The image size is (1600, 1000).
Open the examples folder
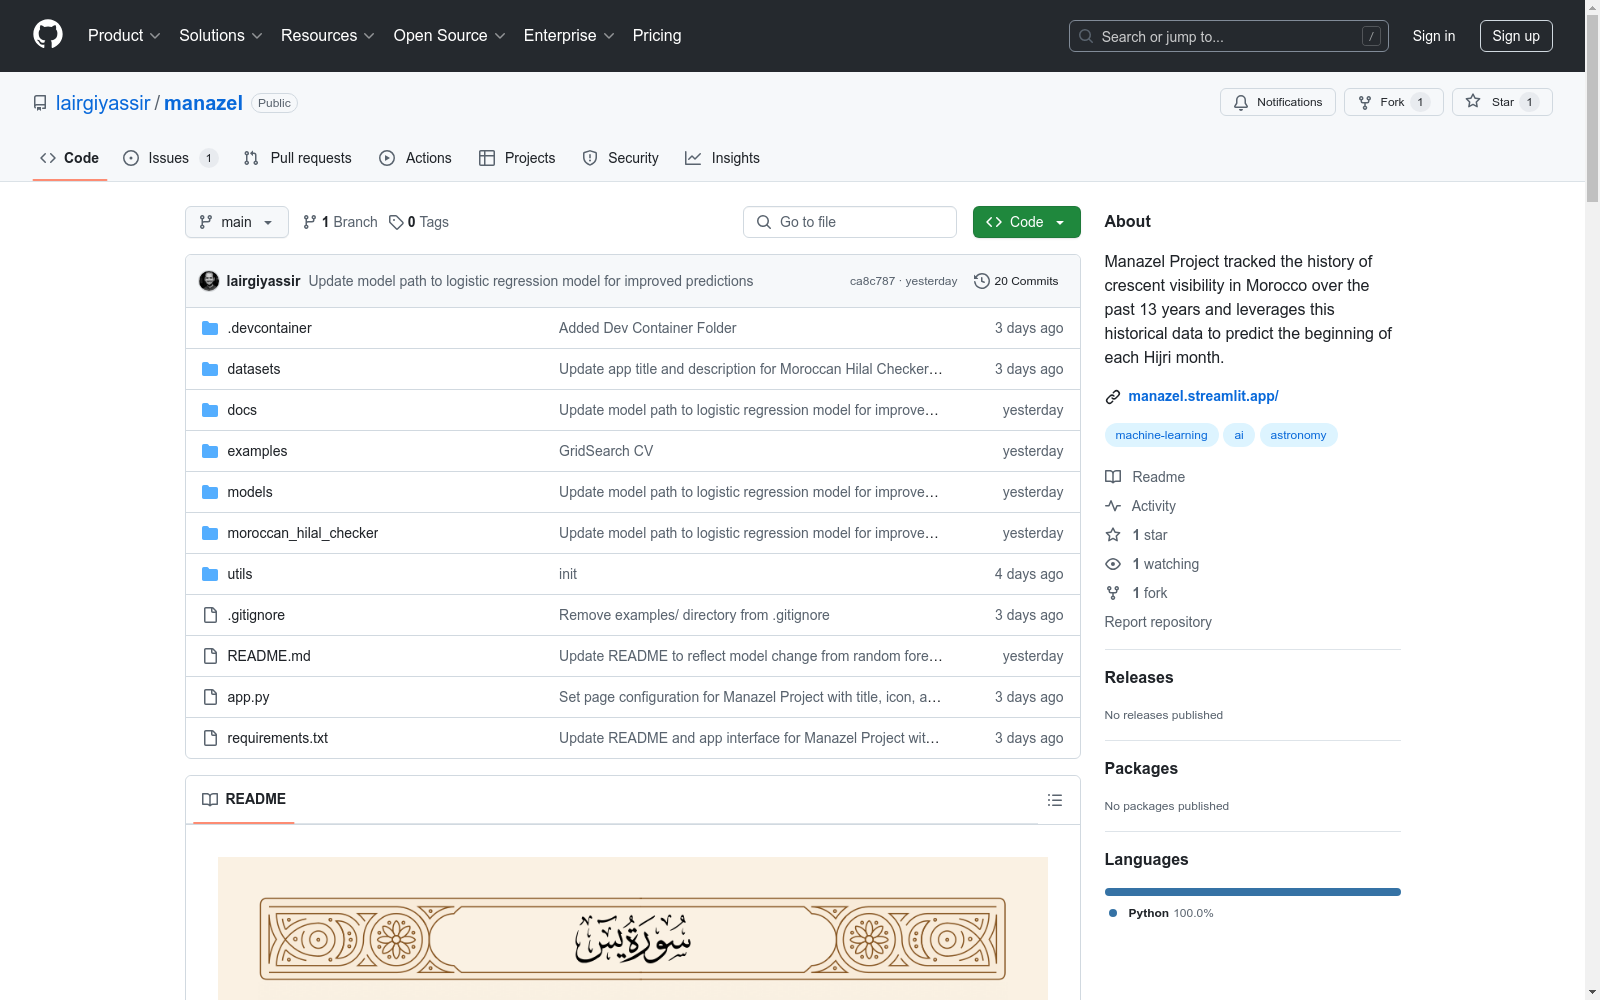[x=257, y=451]
